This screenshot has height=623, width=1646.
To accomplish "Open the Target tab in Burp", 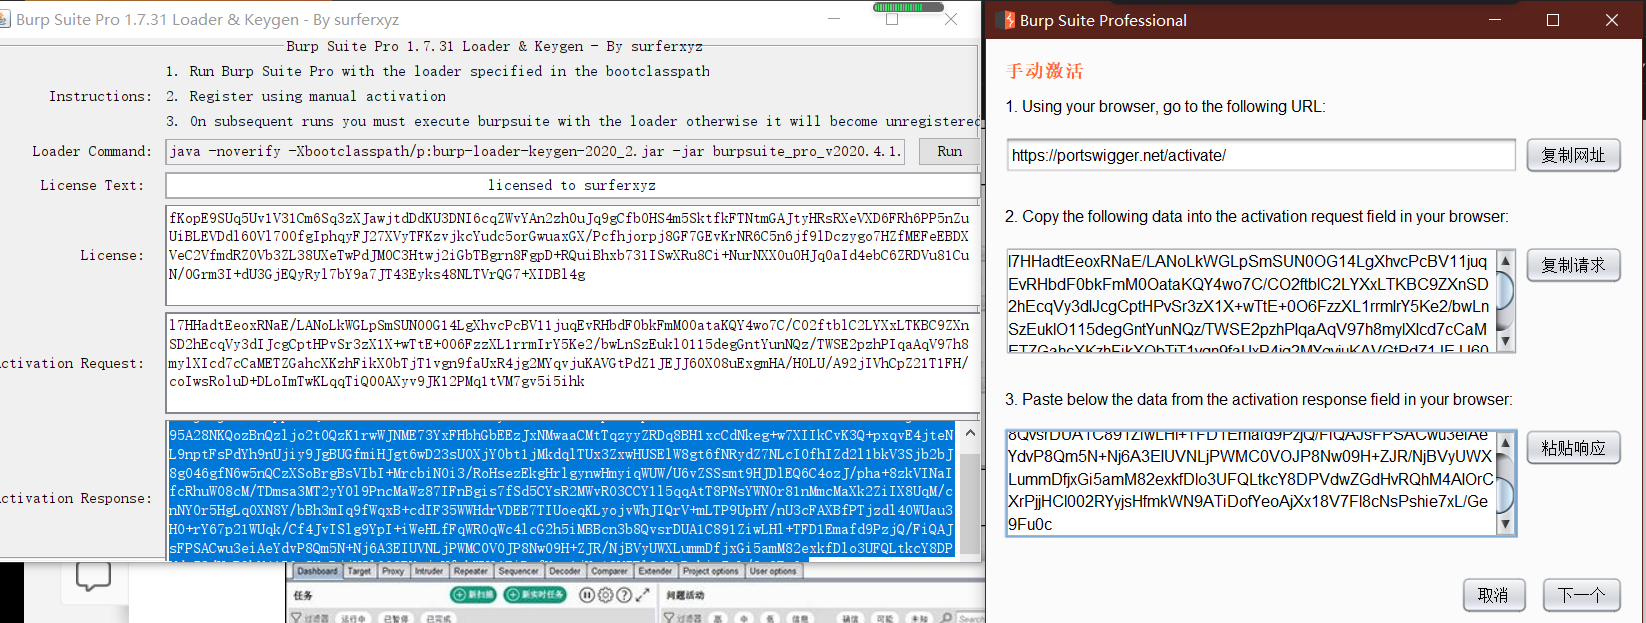I will point(359,571).
